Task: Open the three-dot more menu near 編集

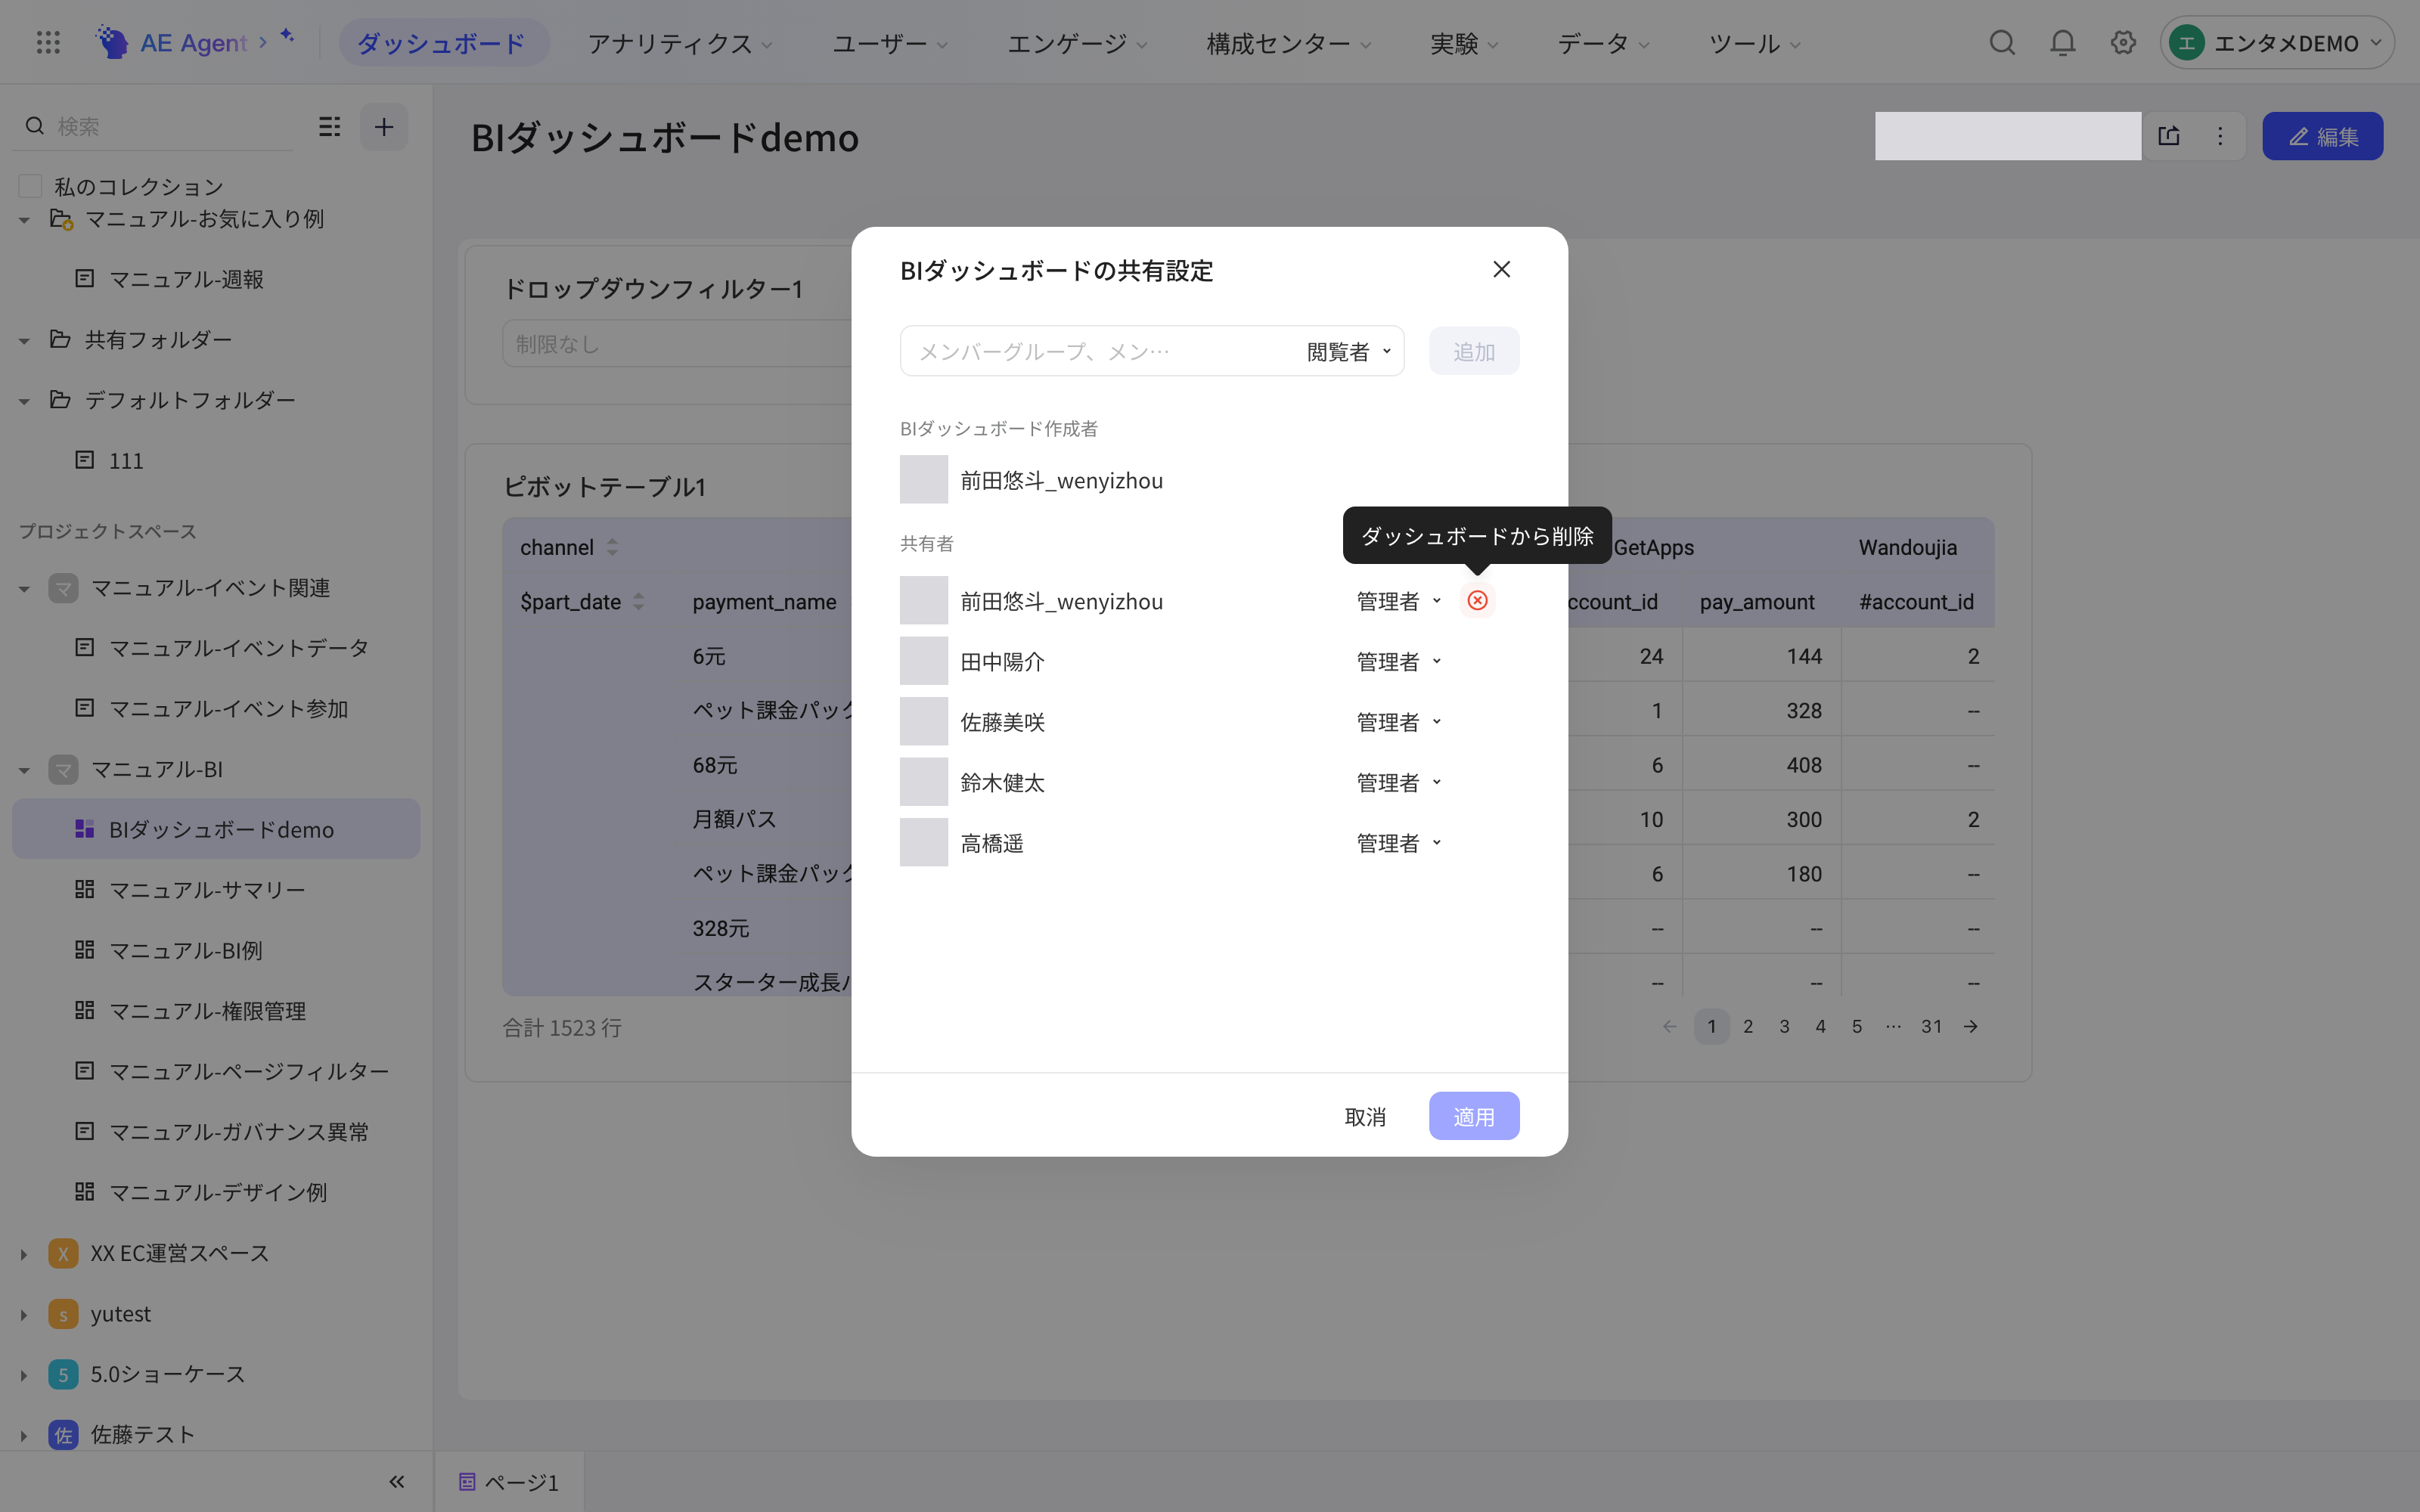Action: (2220, 136)
